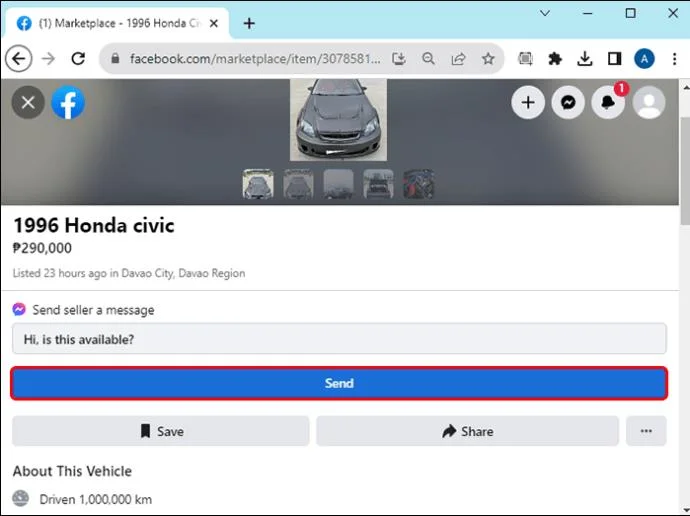Save this Honda Civic listing
Viewport: 690px width, 516px height.
(x=161, y=431)
